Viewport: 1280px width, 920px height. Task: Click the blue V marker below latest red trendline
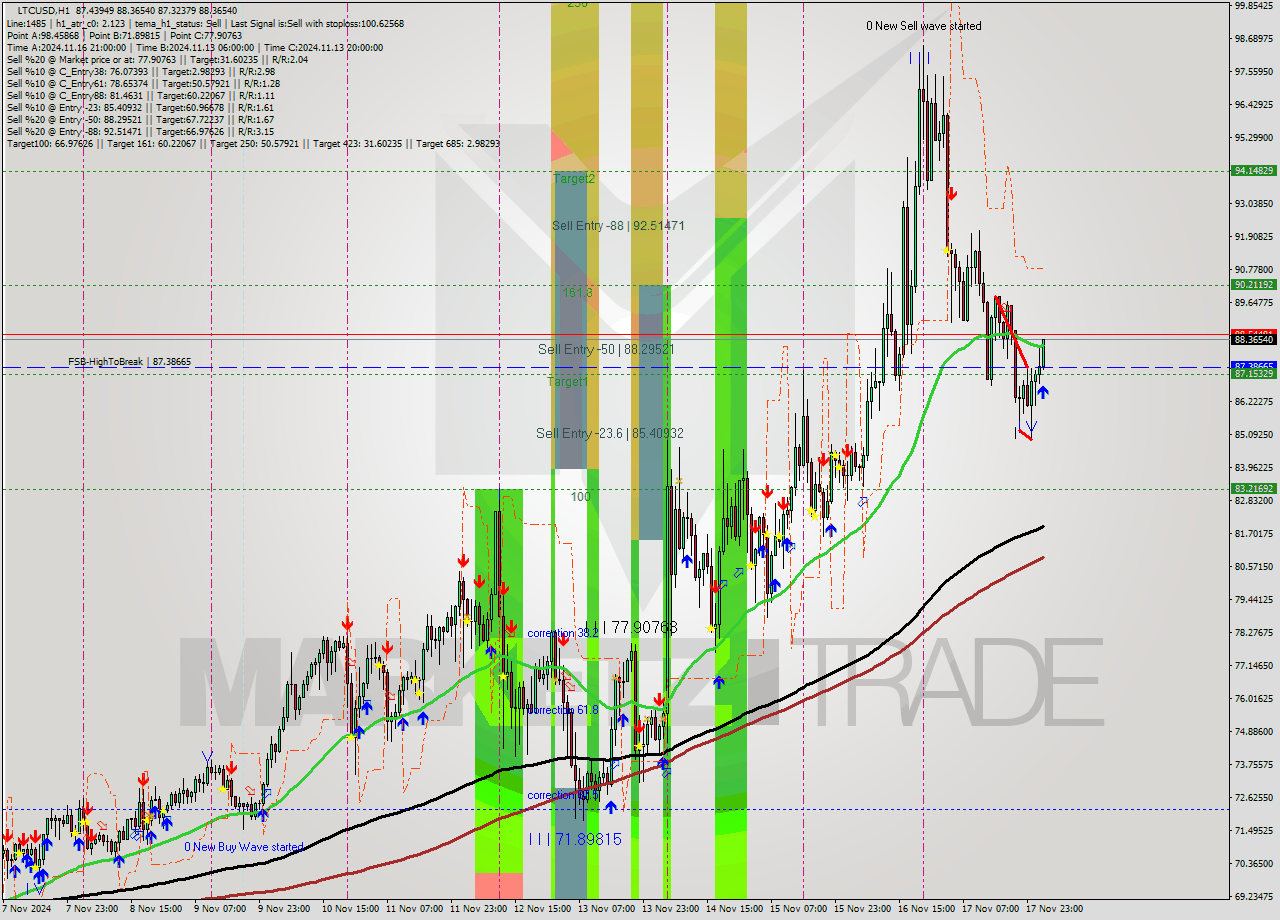click(x=1031, y=428)
